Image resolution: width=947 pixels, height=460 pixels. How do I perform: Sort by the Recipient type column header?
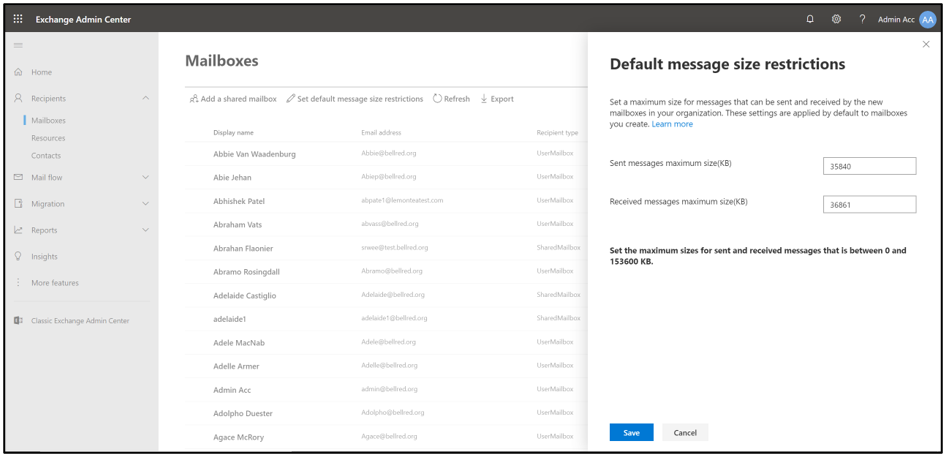[x=557, y=132]
